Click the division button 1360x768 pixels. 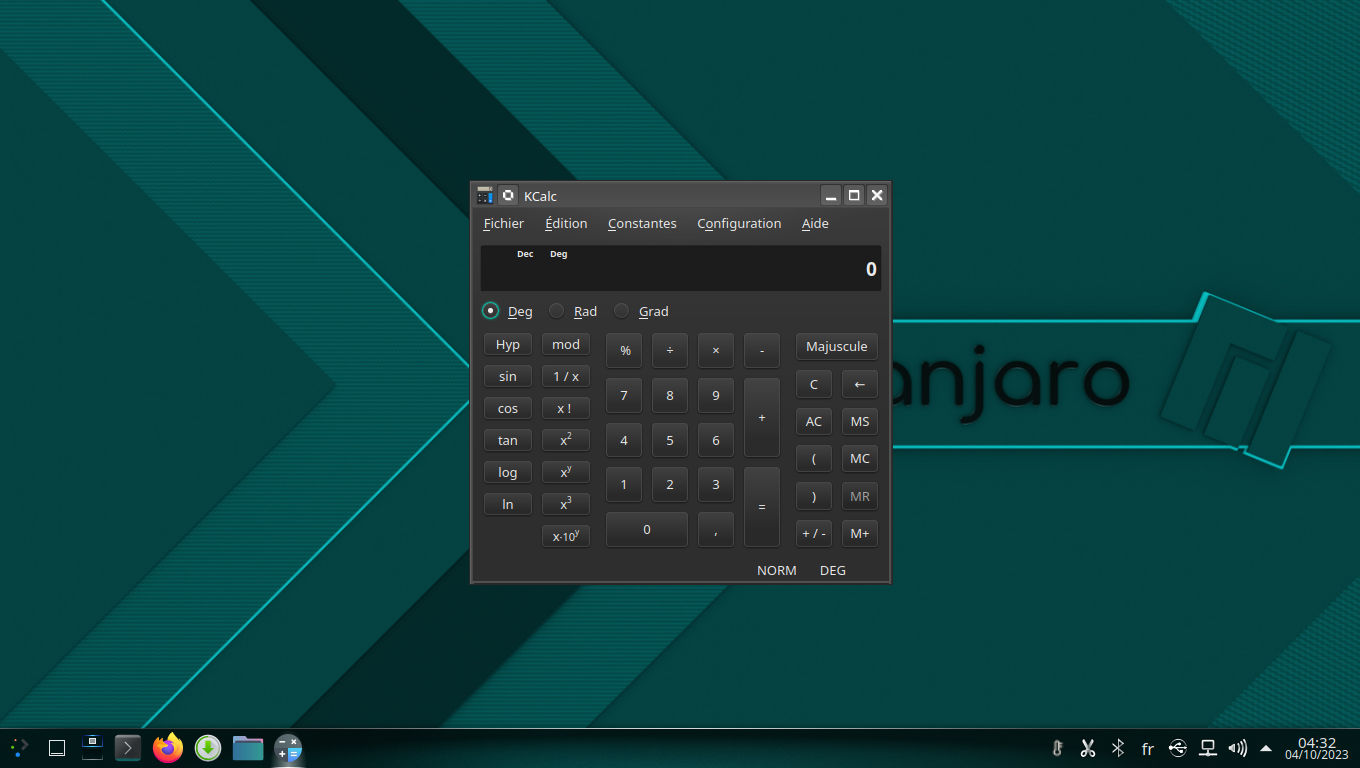tap(670, 350)
